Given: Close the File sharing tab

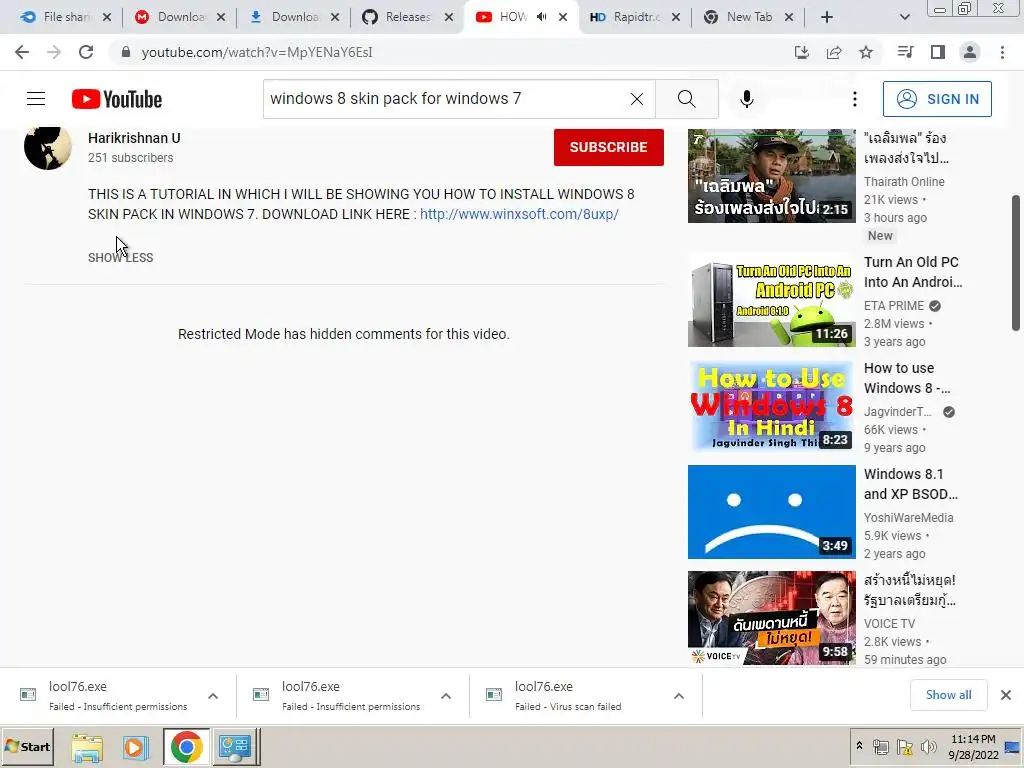Looking at the screenshot, I should click(x=107, y=18).
